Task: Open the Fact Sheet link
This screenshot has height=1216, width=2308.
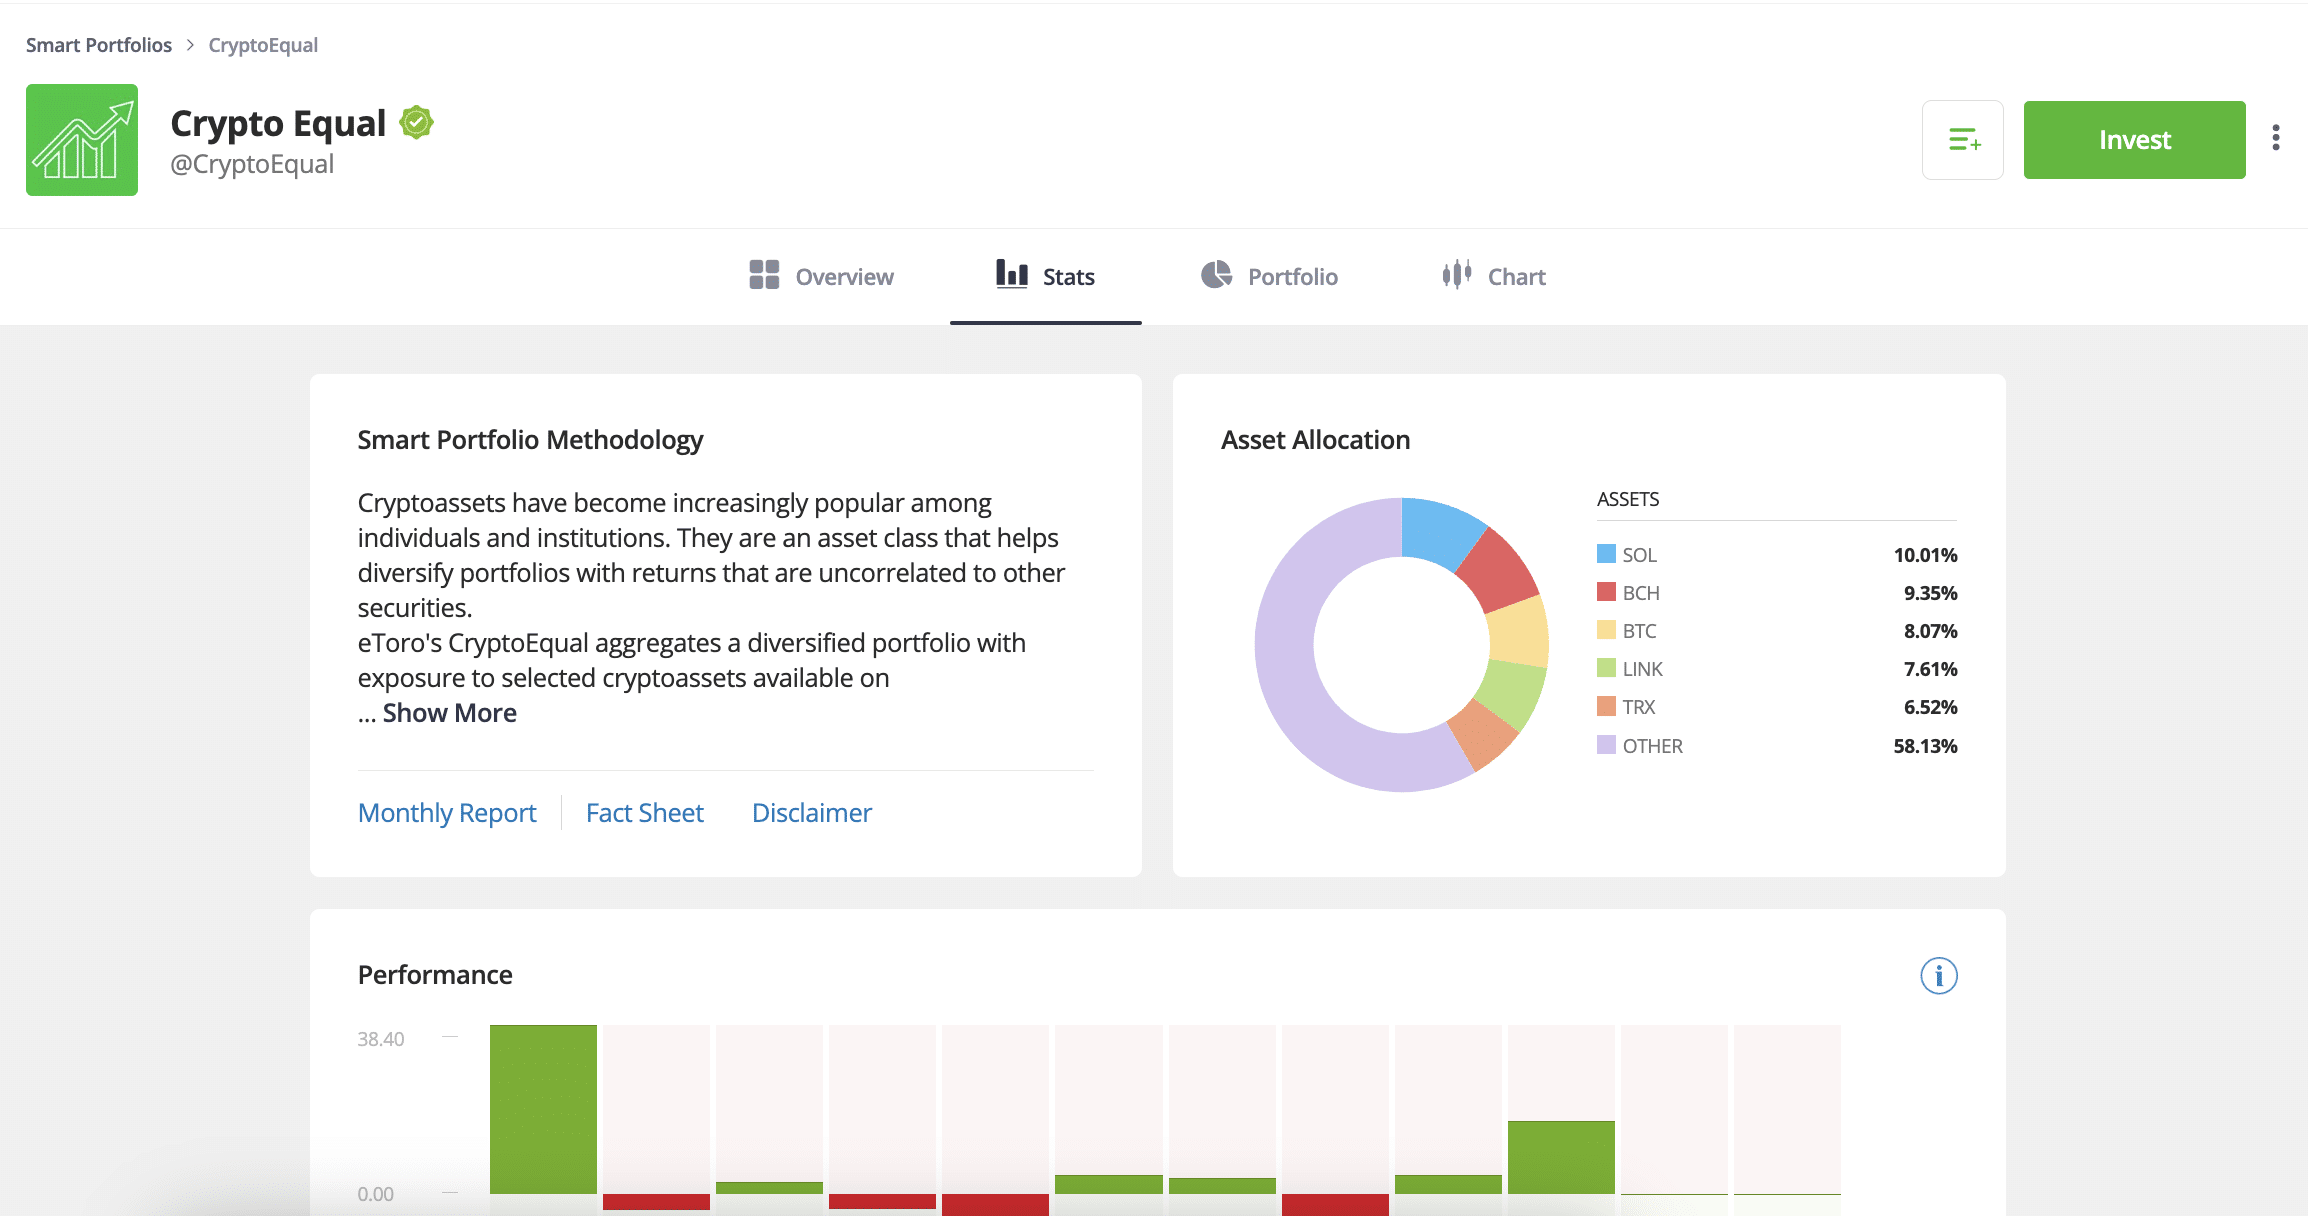Action: (x=645, y=813)
